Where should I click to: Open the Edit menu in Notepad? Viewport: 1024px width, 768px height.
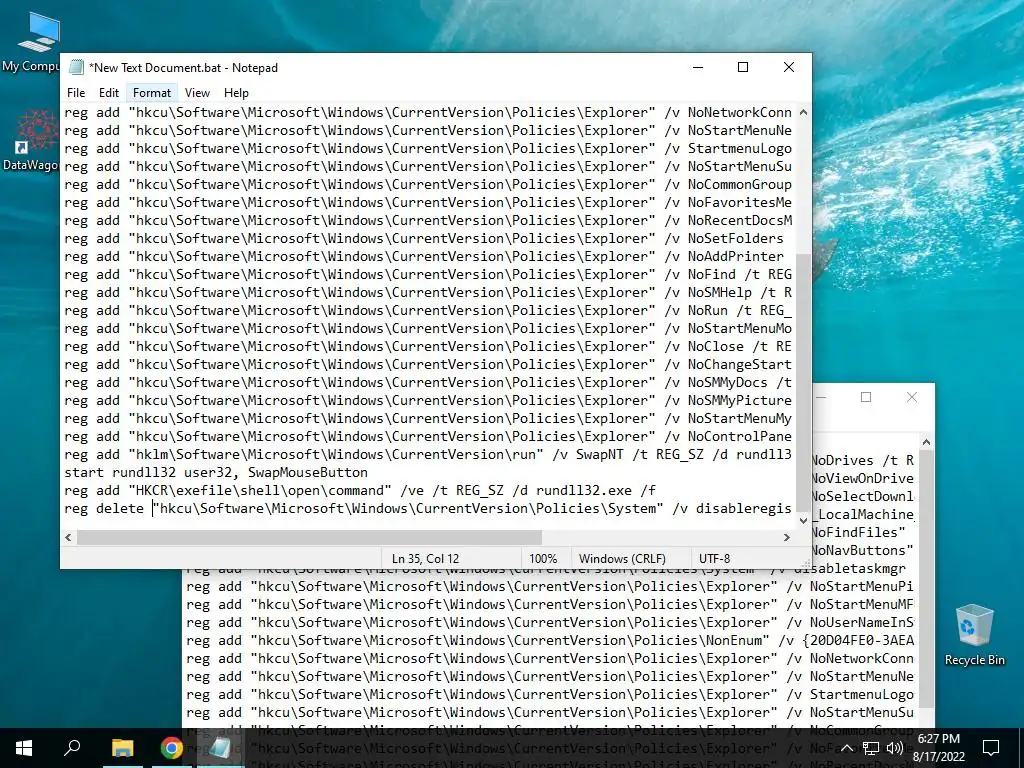pos(108,93)
